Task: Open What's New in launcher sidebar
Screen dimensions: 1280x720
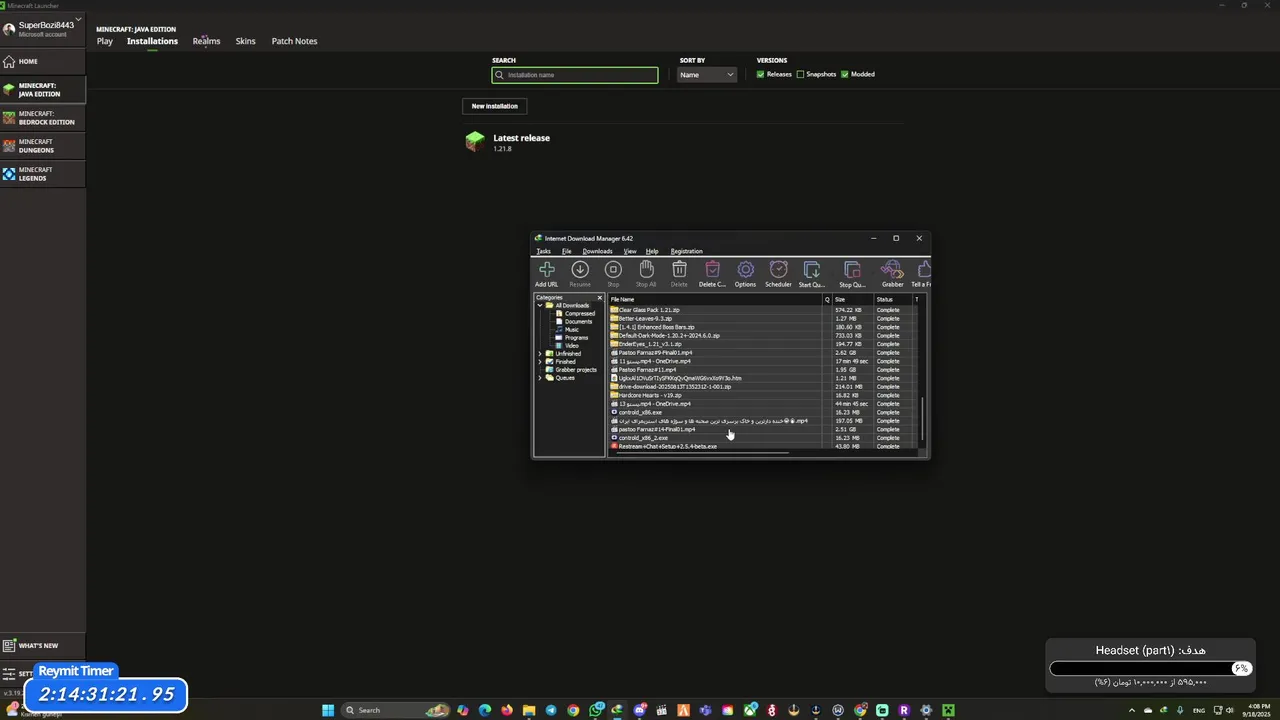Action: click(43, 646)
